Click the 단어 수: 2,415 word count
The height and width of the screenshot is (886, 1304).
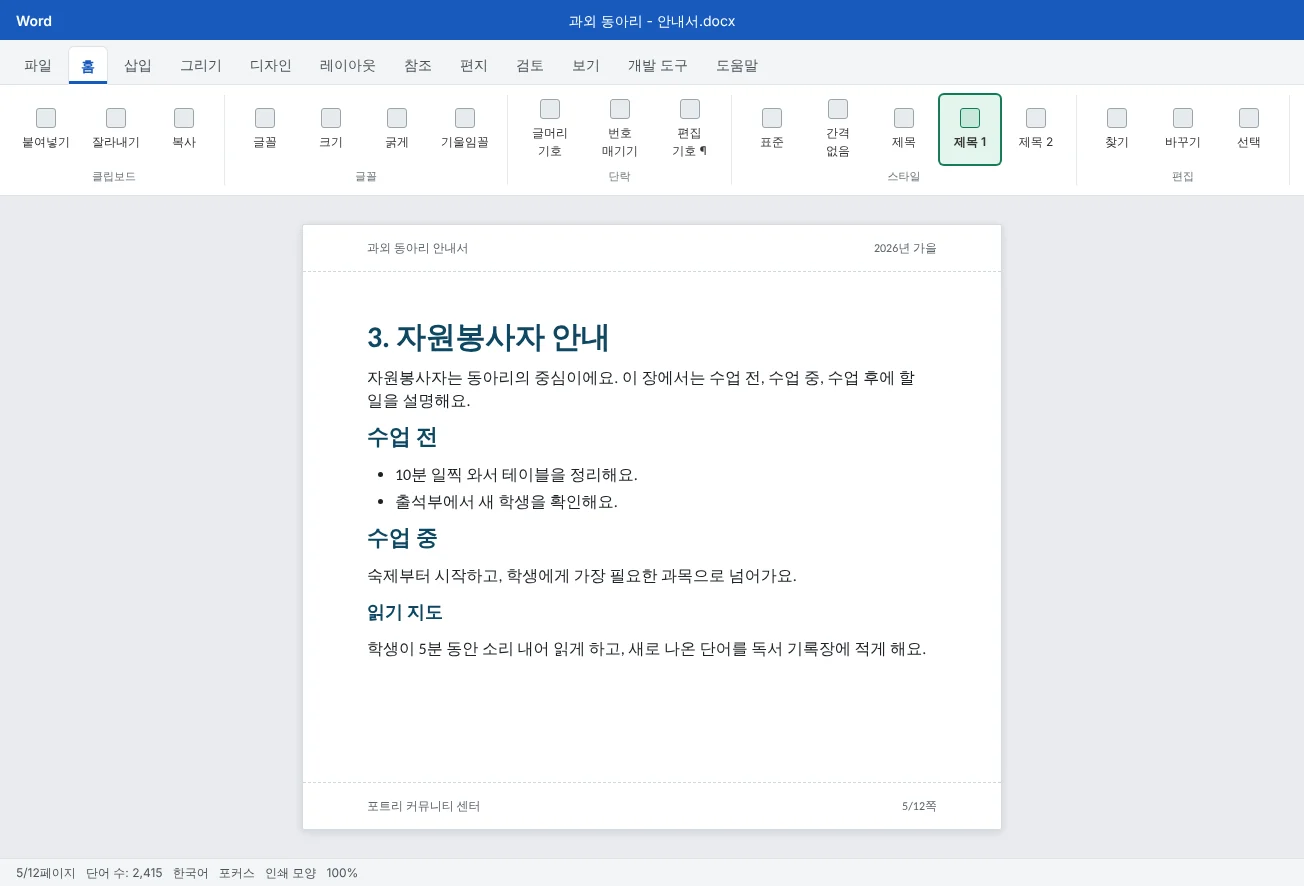124,873
